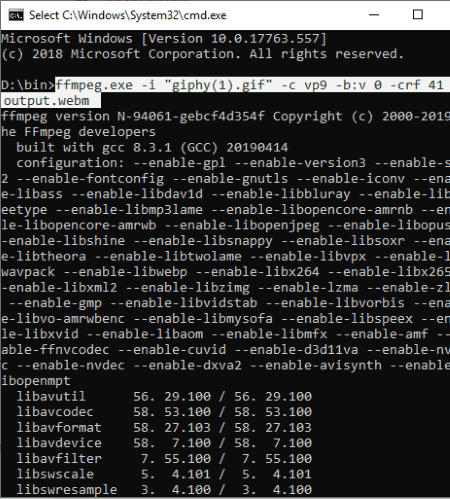Viewport: 450px width, 499px height.
Task: Click the '--enable-nvdec' flag
Action: 71,366
